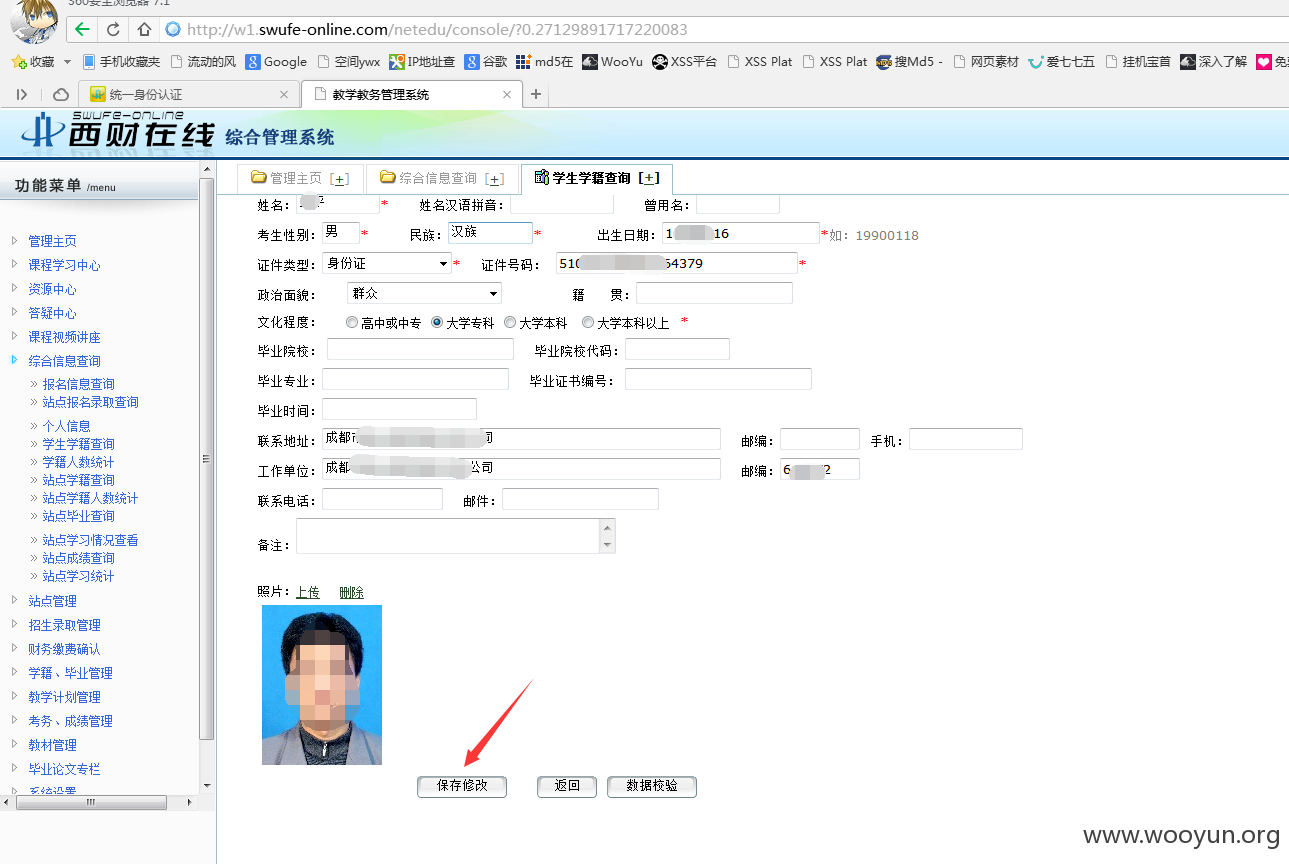Click the 数据校验 button
Image resolution: width=1289 pixels, height=864 pixels.
652,786
